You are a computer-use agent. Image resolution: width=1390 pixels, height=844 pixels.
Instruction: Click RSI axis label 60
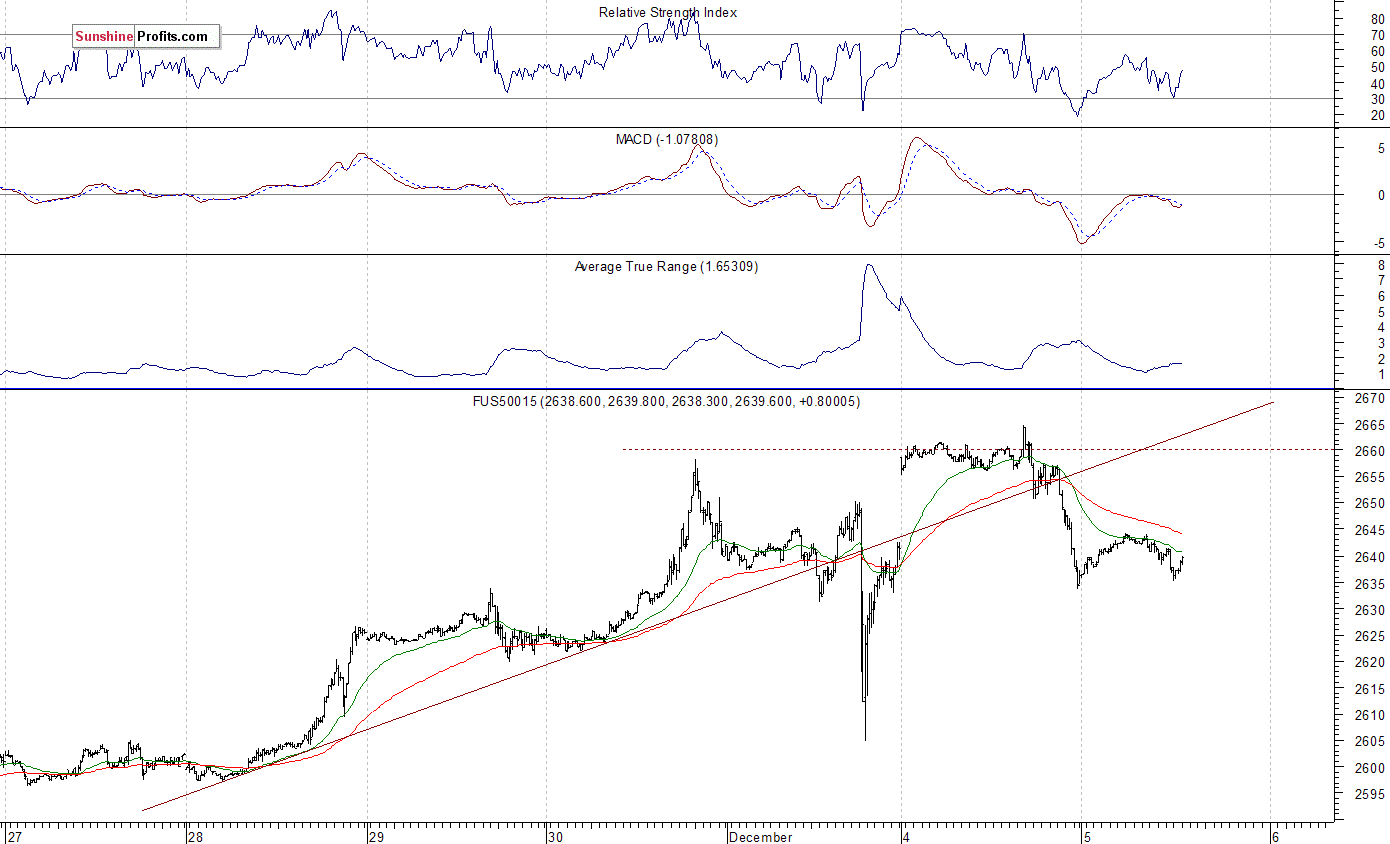(x=1379, y=51)
